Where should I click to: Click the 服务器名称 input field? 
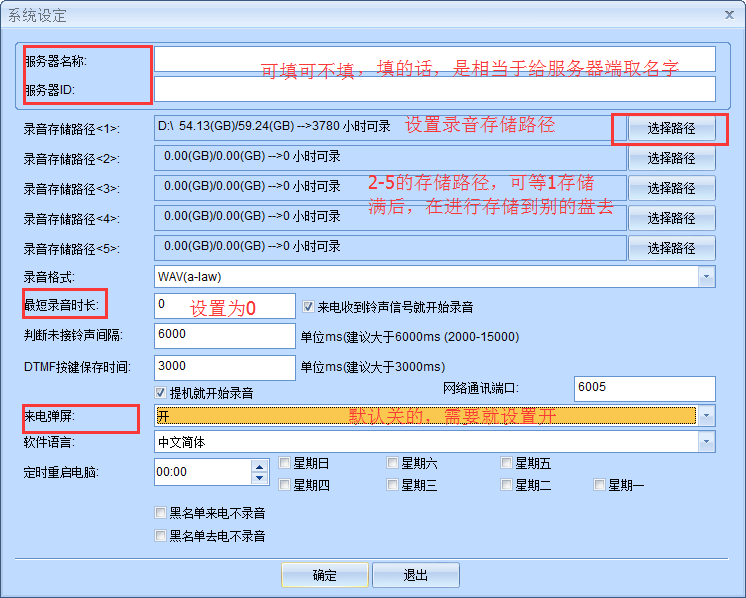tap(434, 59)
